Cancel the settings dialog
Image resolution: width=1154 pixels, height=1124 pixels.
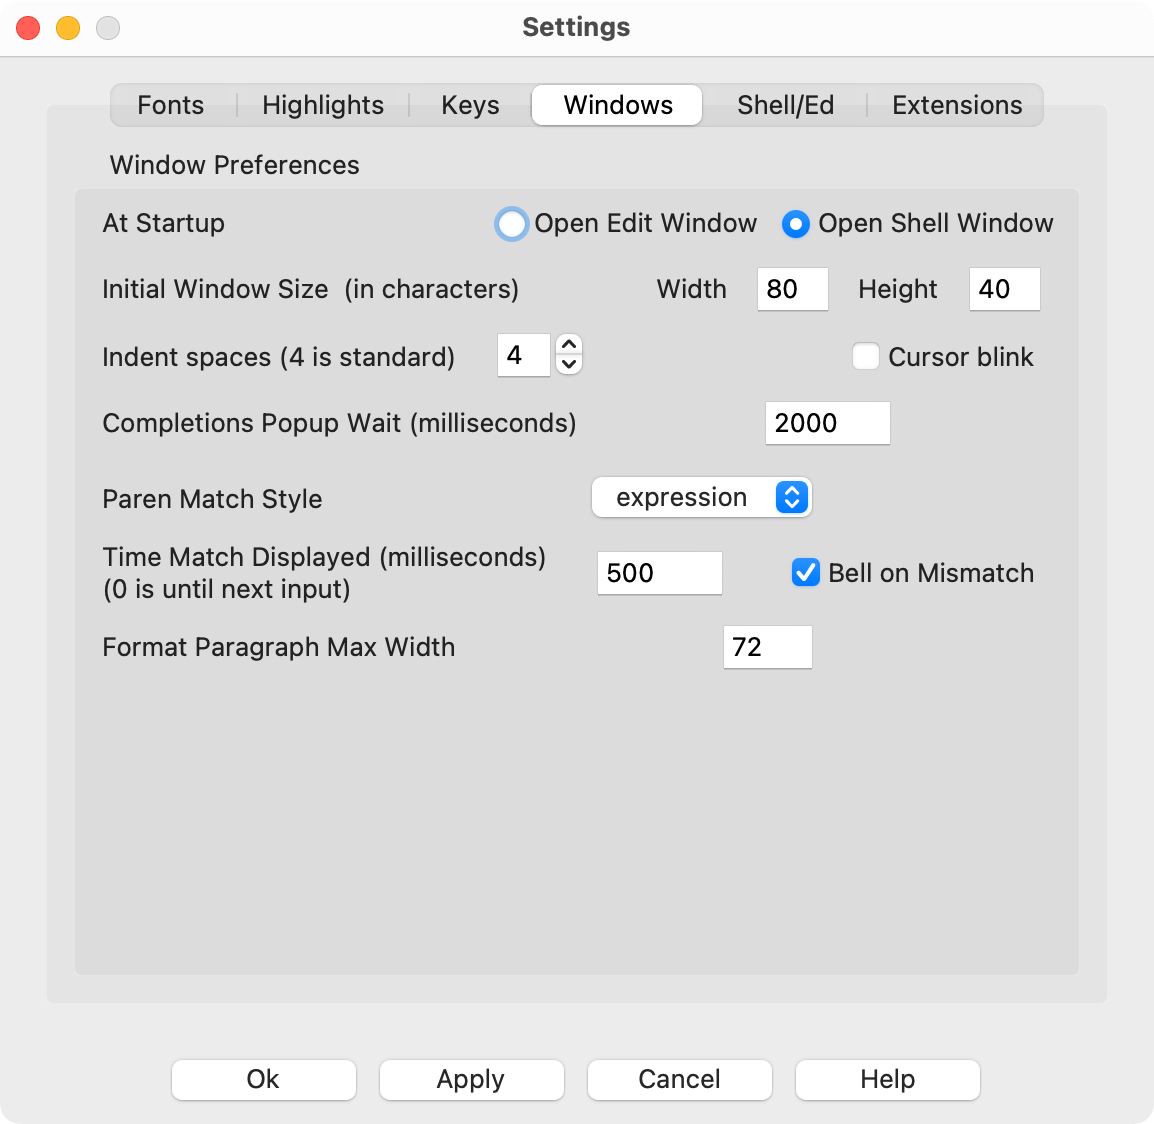coord(679,1080)
